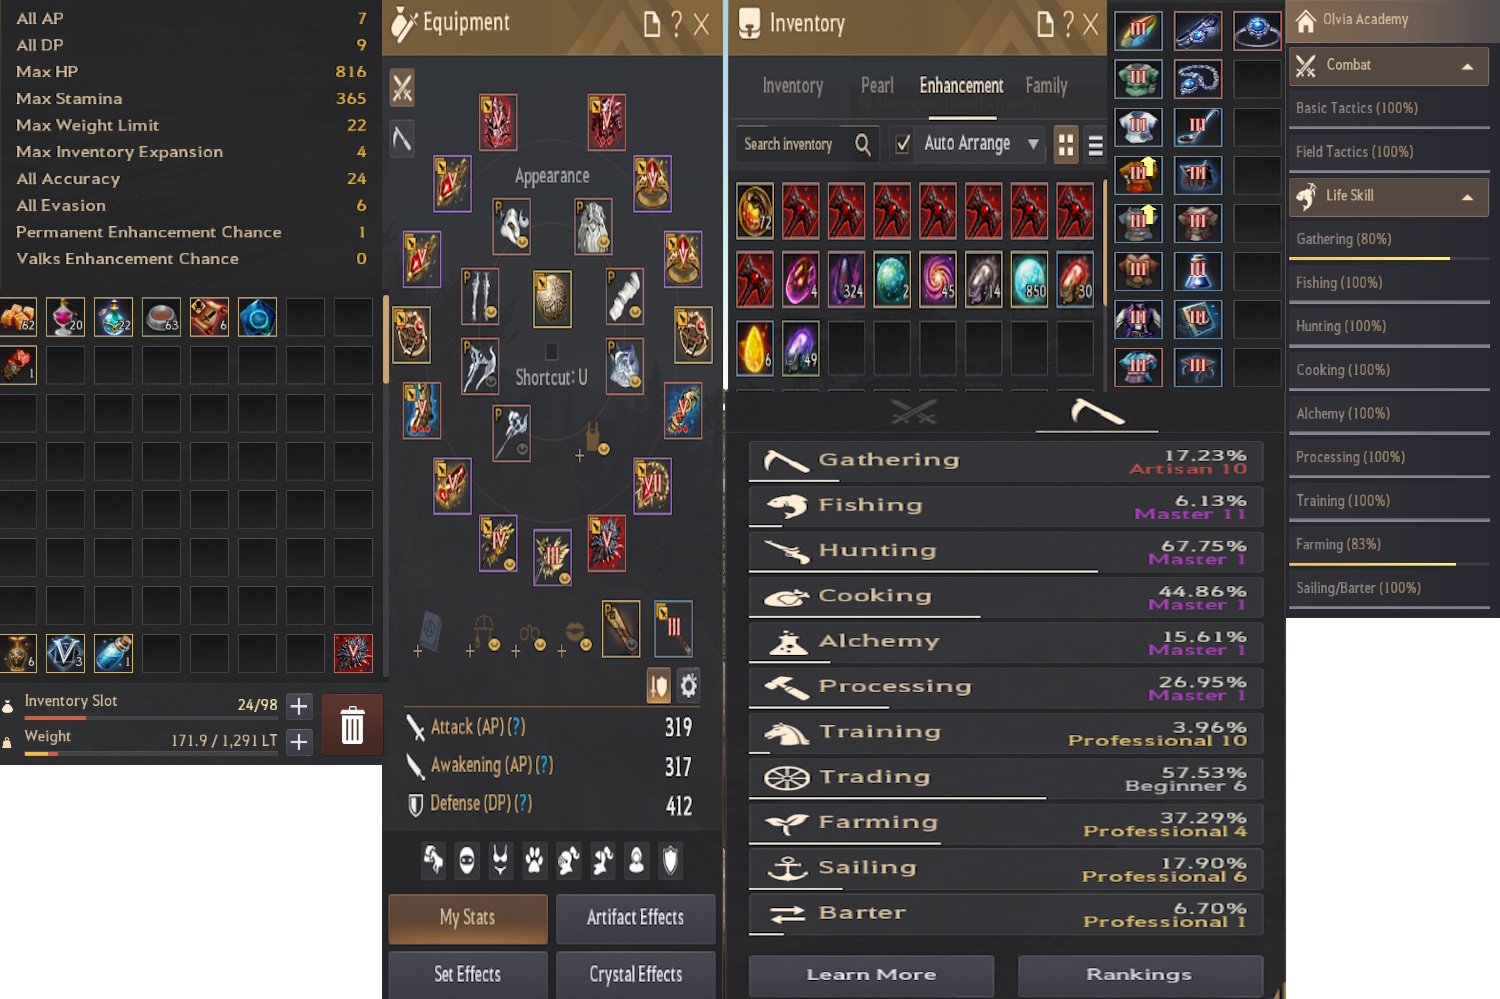Click the search inventory magnifier icon

(863, 144)
